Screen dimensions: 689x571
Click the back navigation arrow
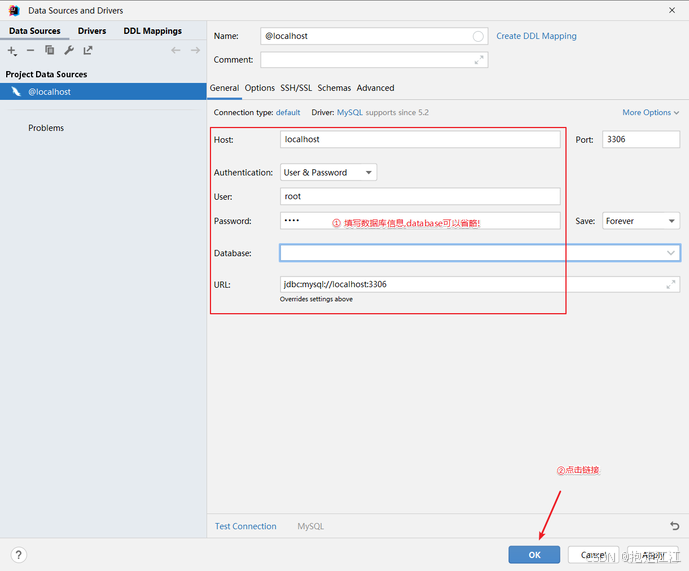176,51
